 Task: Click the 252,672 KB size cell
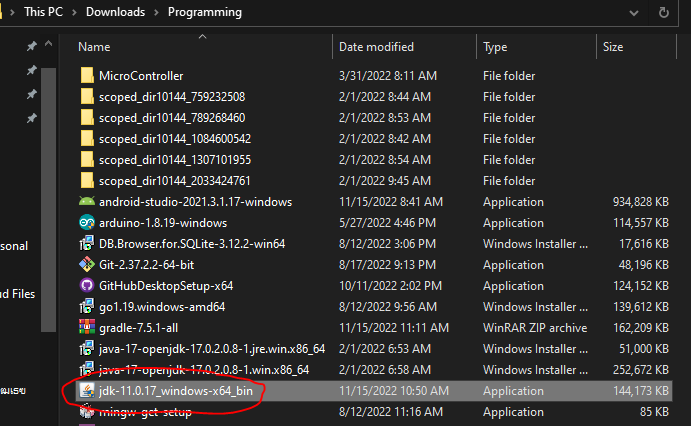[640, 370]
